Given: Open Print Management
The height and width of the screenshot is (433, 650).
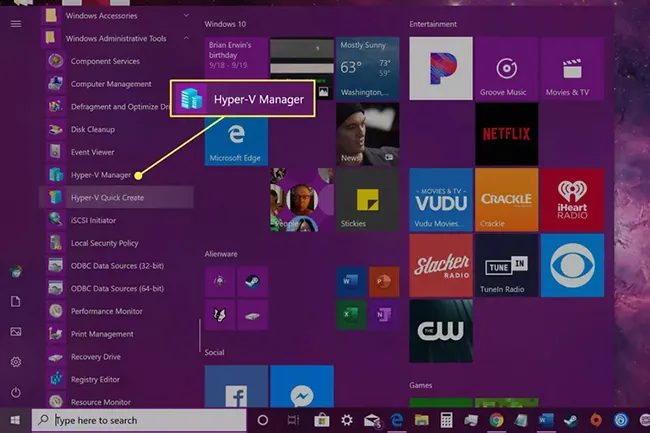Looking at the screenshot, I should [x=116, y=334].
